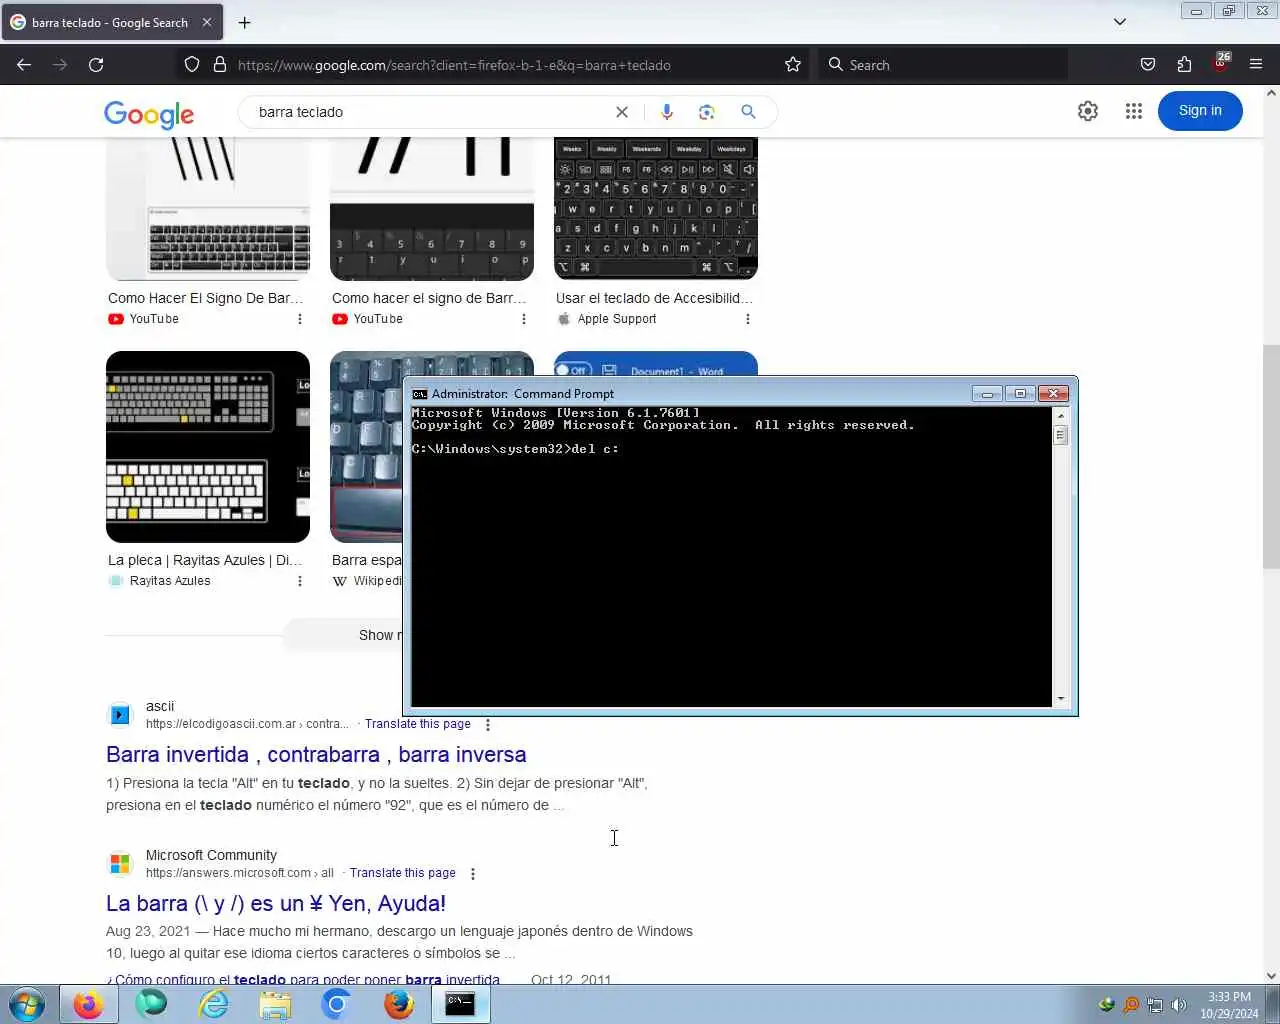Open the Google apps grid
Viewport: 1280px width, 1024px height.
1133,111
